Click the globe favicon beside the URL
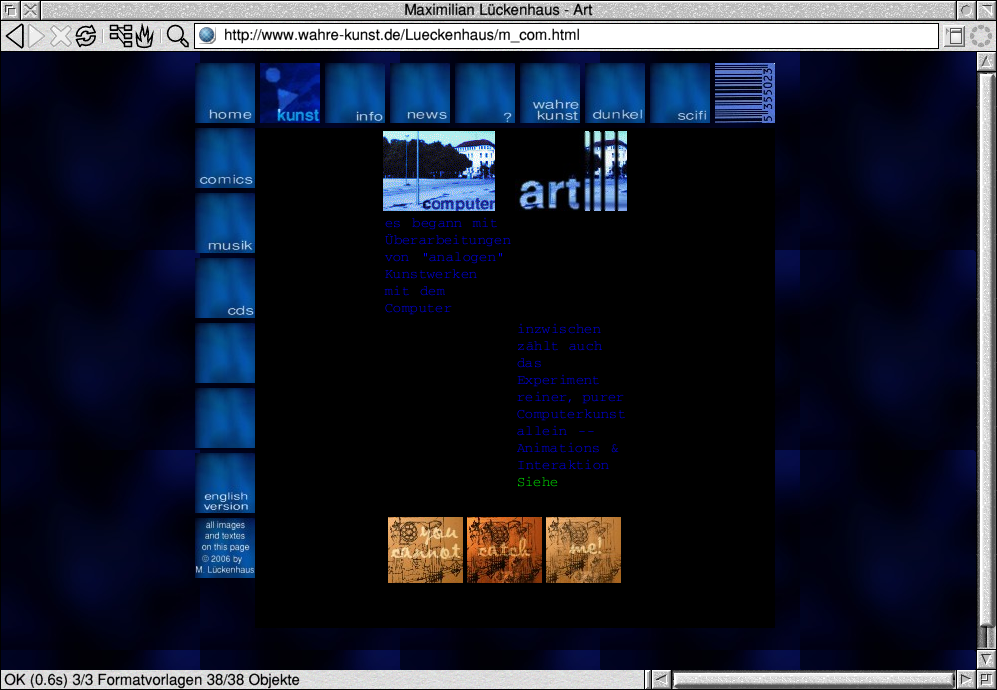The height and width of the screenshot is (690, 997). tap(207, 36)
